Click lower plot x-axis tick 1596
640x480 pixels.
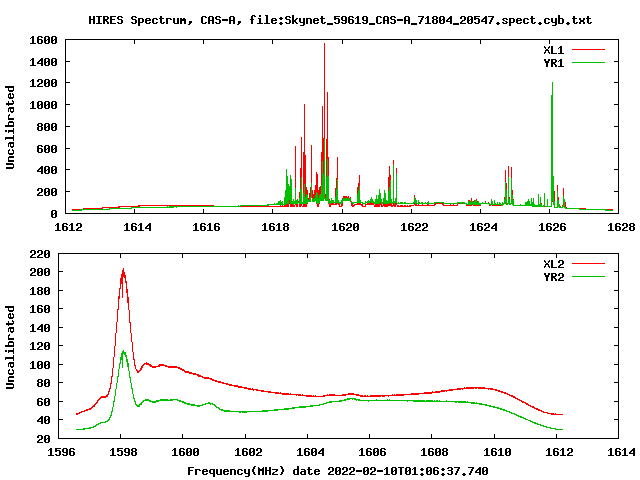(61, 452)
